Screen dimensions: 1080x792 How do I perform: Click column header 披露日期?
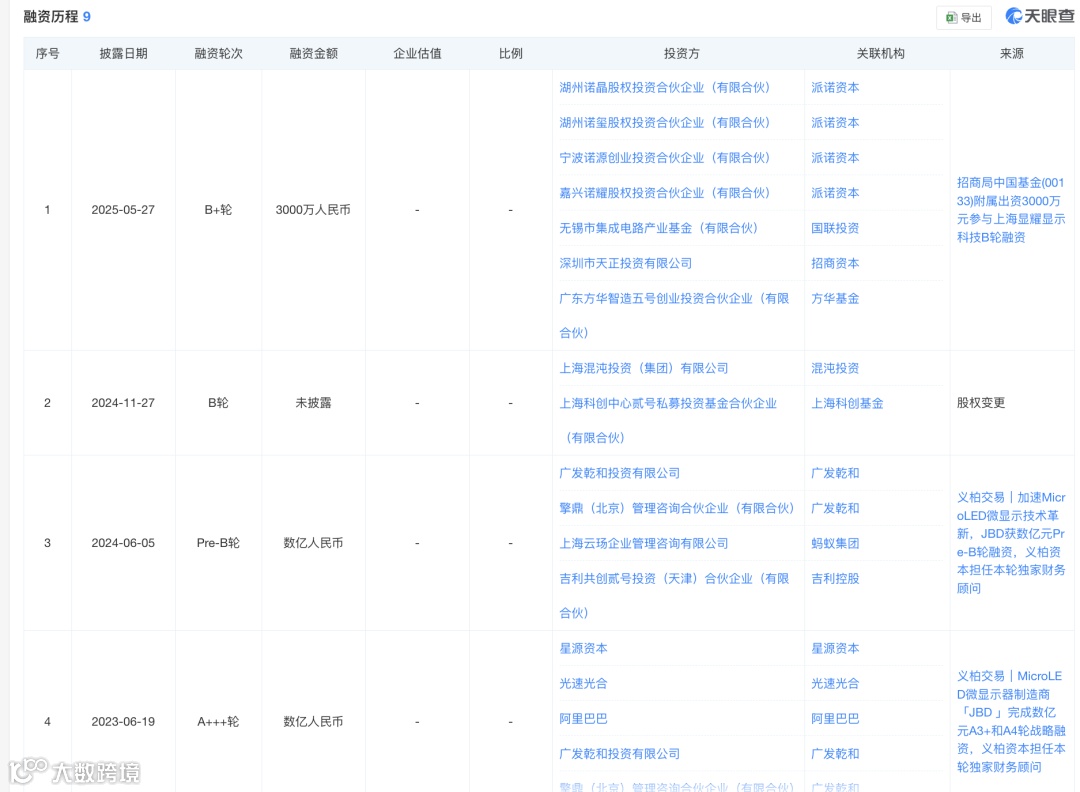click(x=123, y=54)
